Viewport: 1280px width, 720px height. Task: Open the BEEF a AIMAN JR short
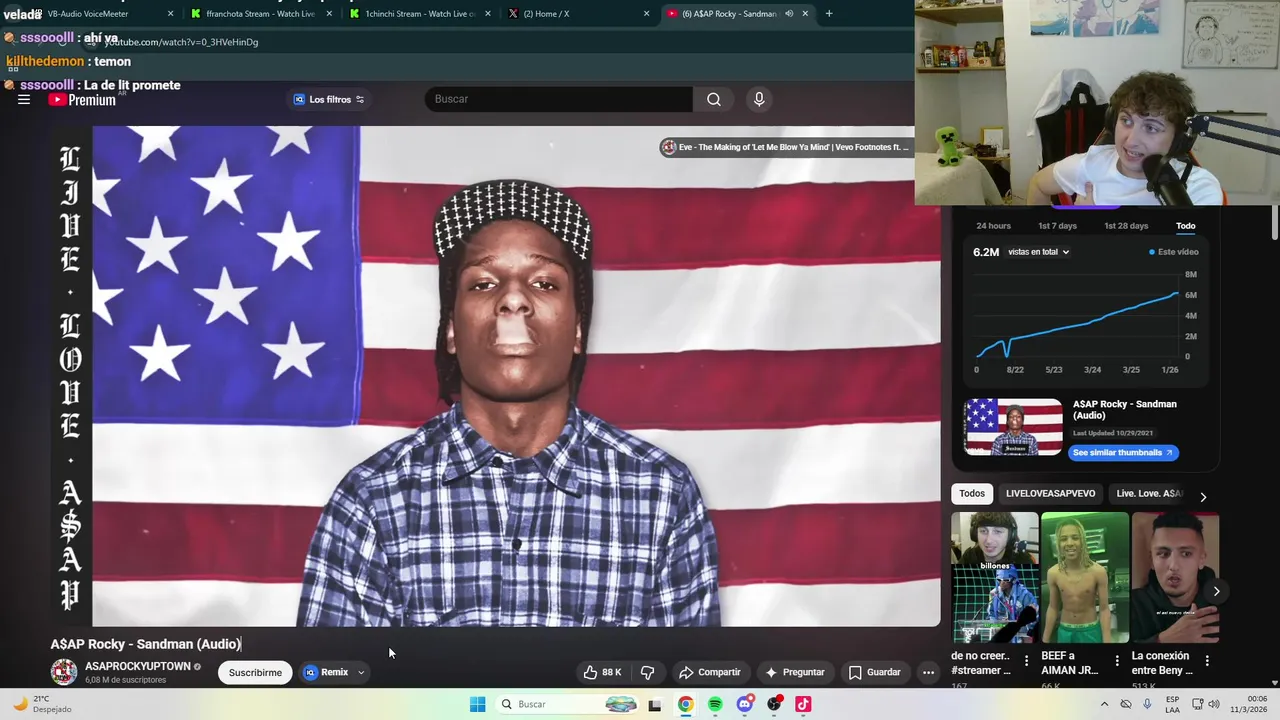coord(1085,577)
